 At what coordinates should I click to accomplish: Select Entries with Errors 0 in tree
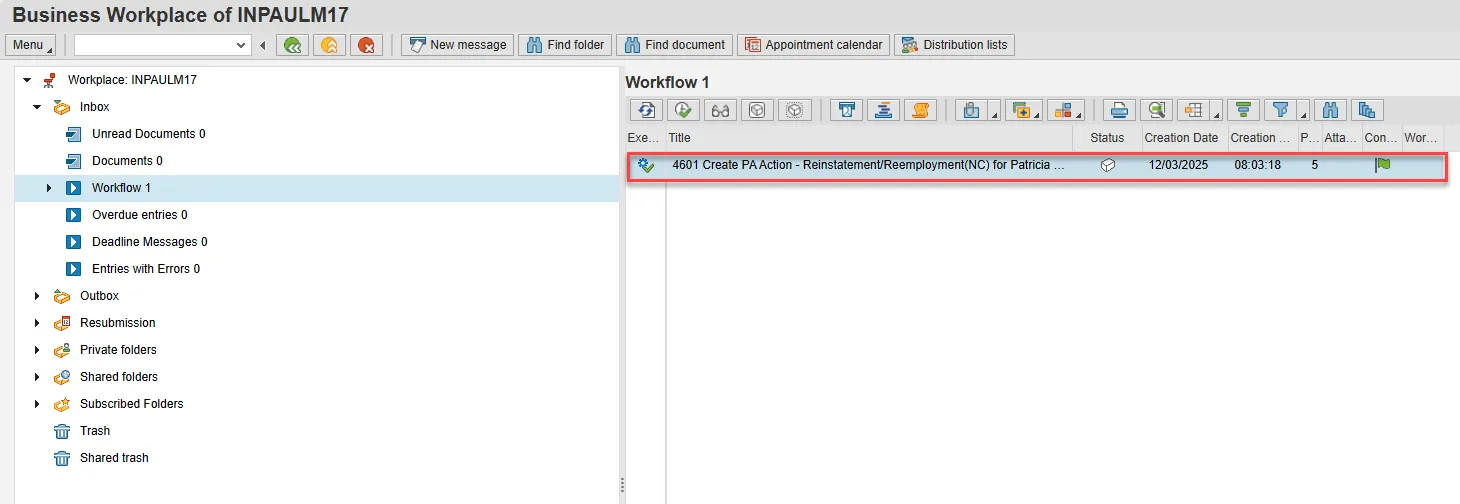146,269
